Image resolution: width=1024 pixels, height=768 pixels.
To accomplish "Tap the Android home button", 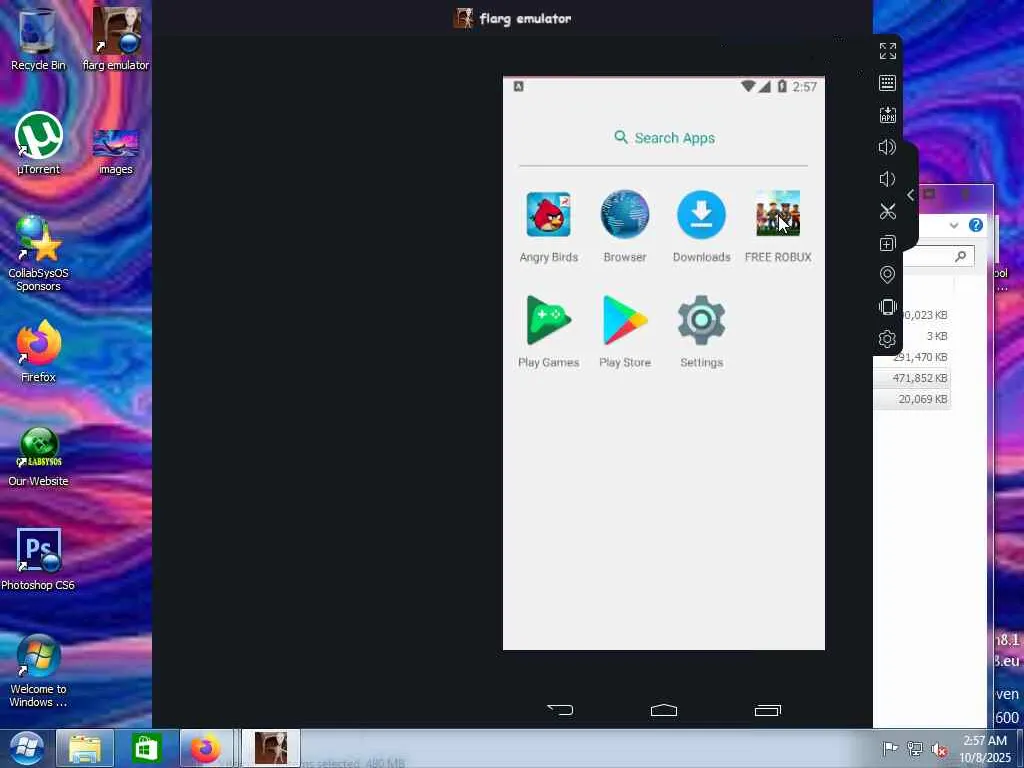I will click(x=664, y=710).
